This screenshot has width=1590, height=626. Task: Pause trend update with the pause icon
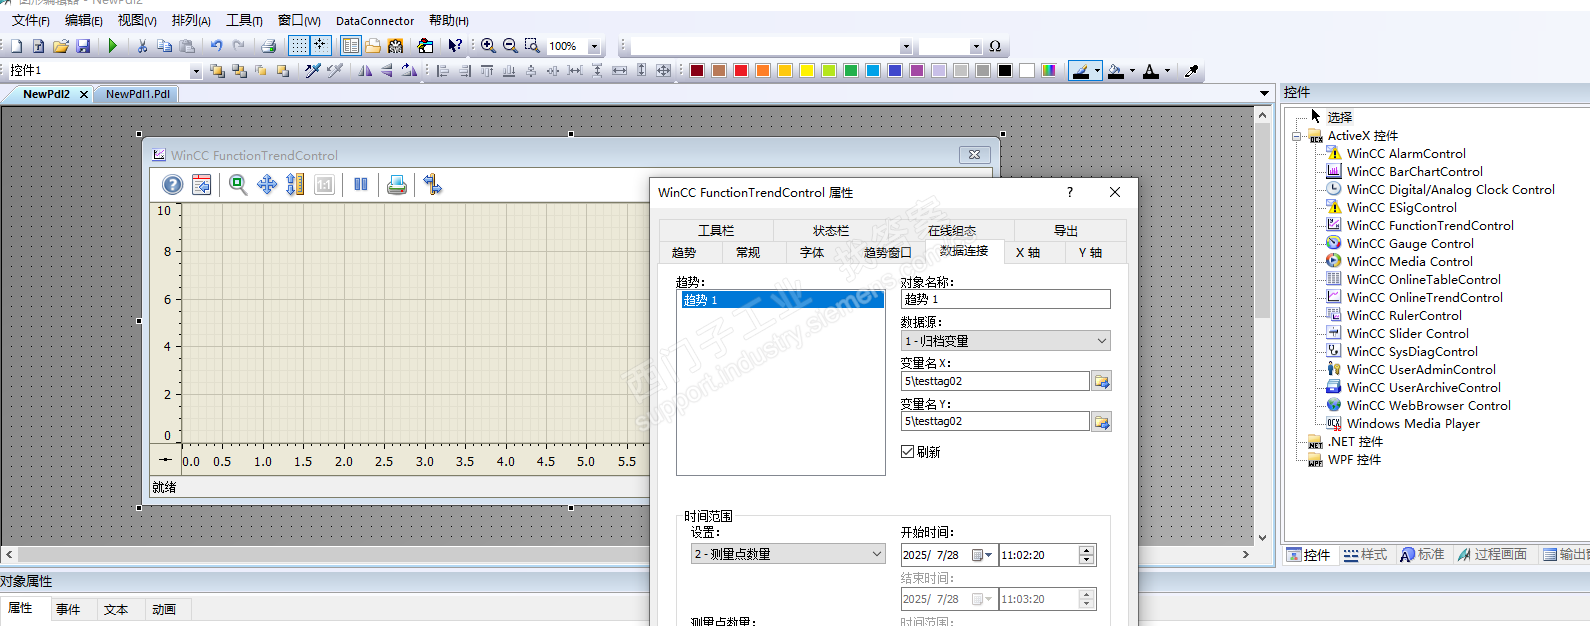tap(361, 185)
